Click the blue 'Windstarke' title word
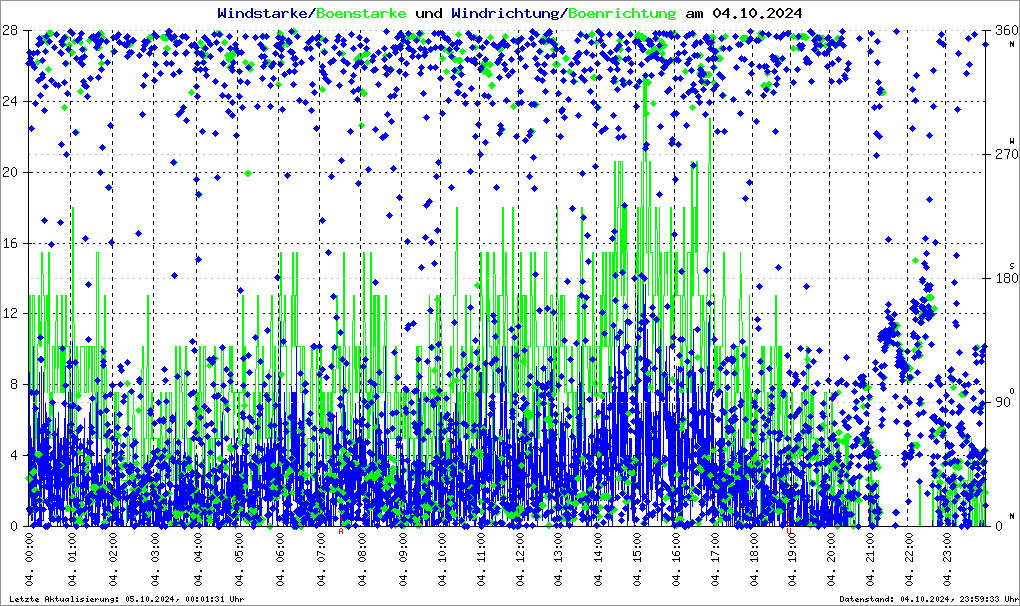This screenshot has height=606, width=1020. coord(262,13)
